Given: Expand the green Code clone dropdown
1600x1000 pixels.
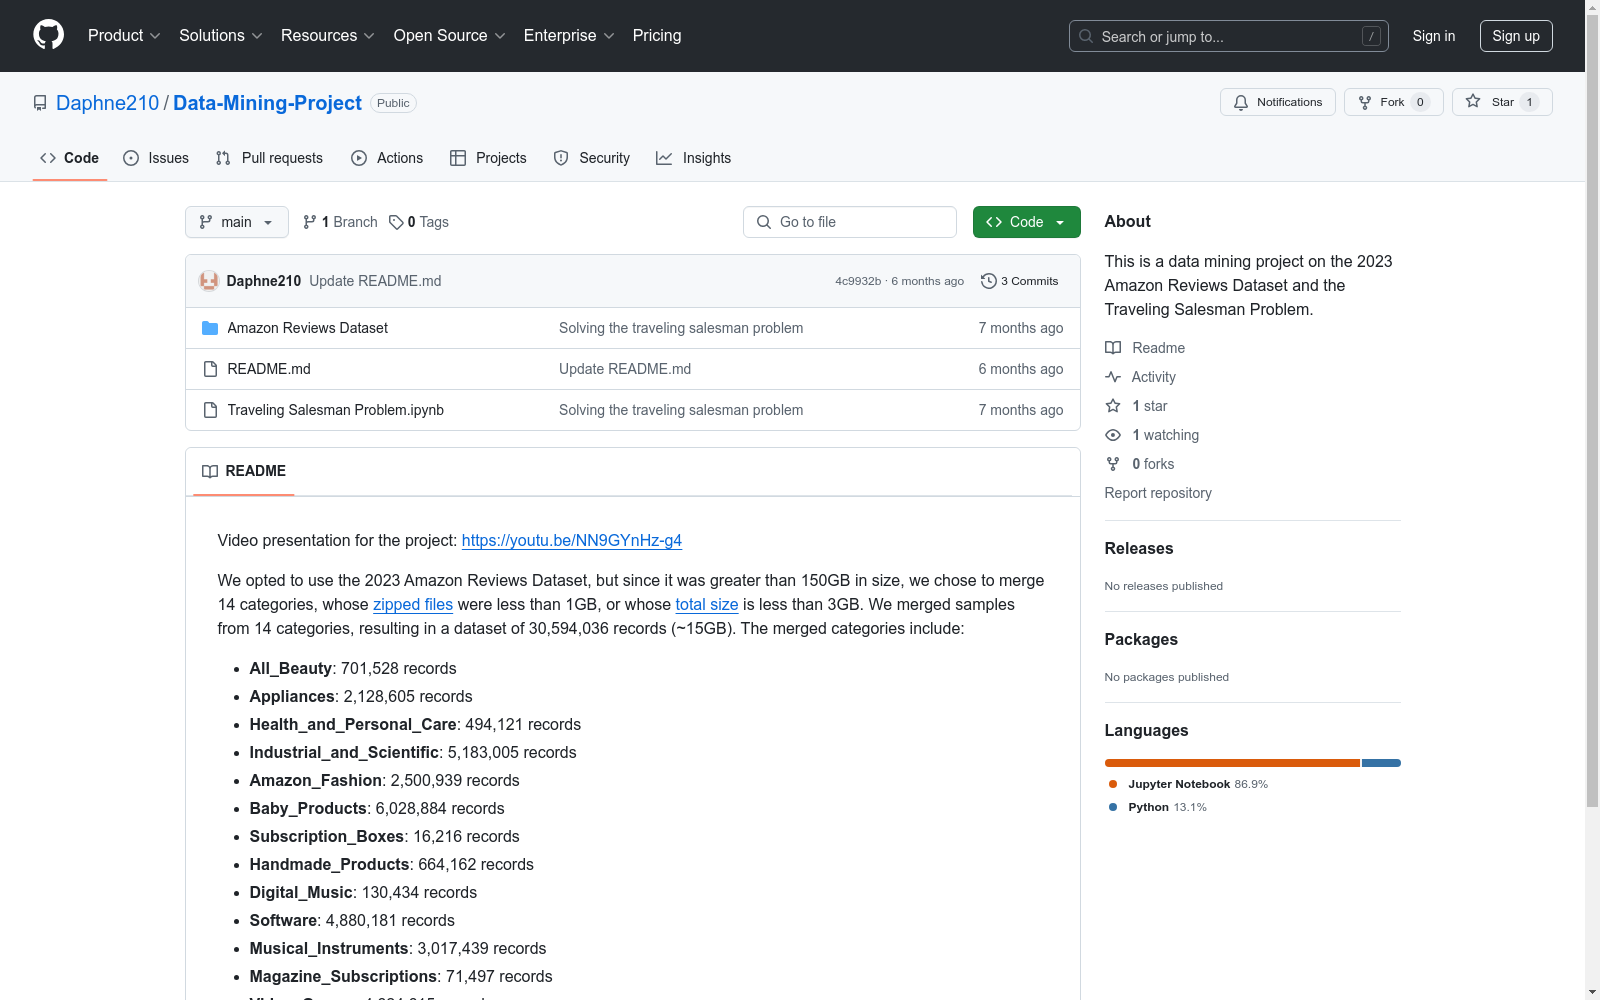Looking at the screenshot, I should point(1027,222).
